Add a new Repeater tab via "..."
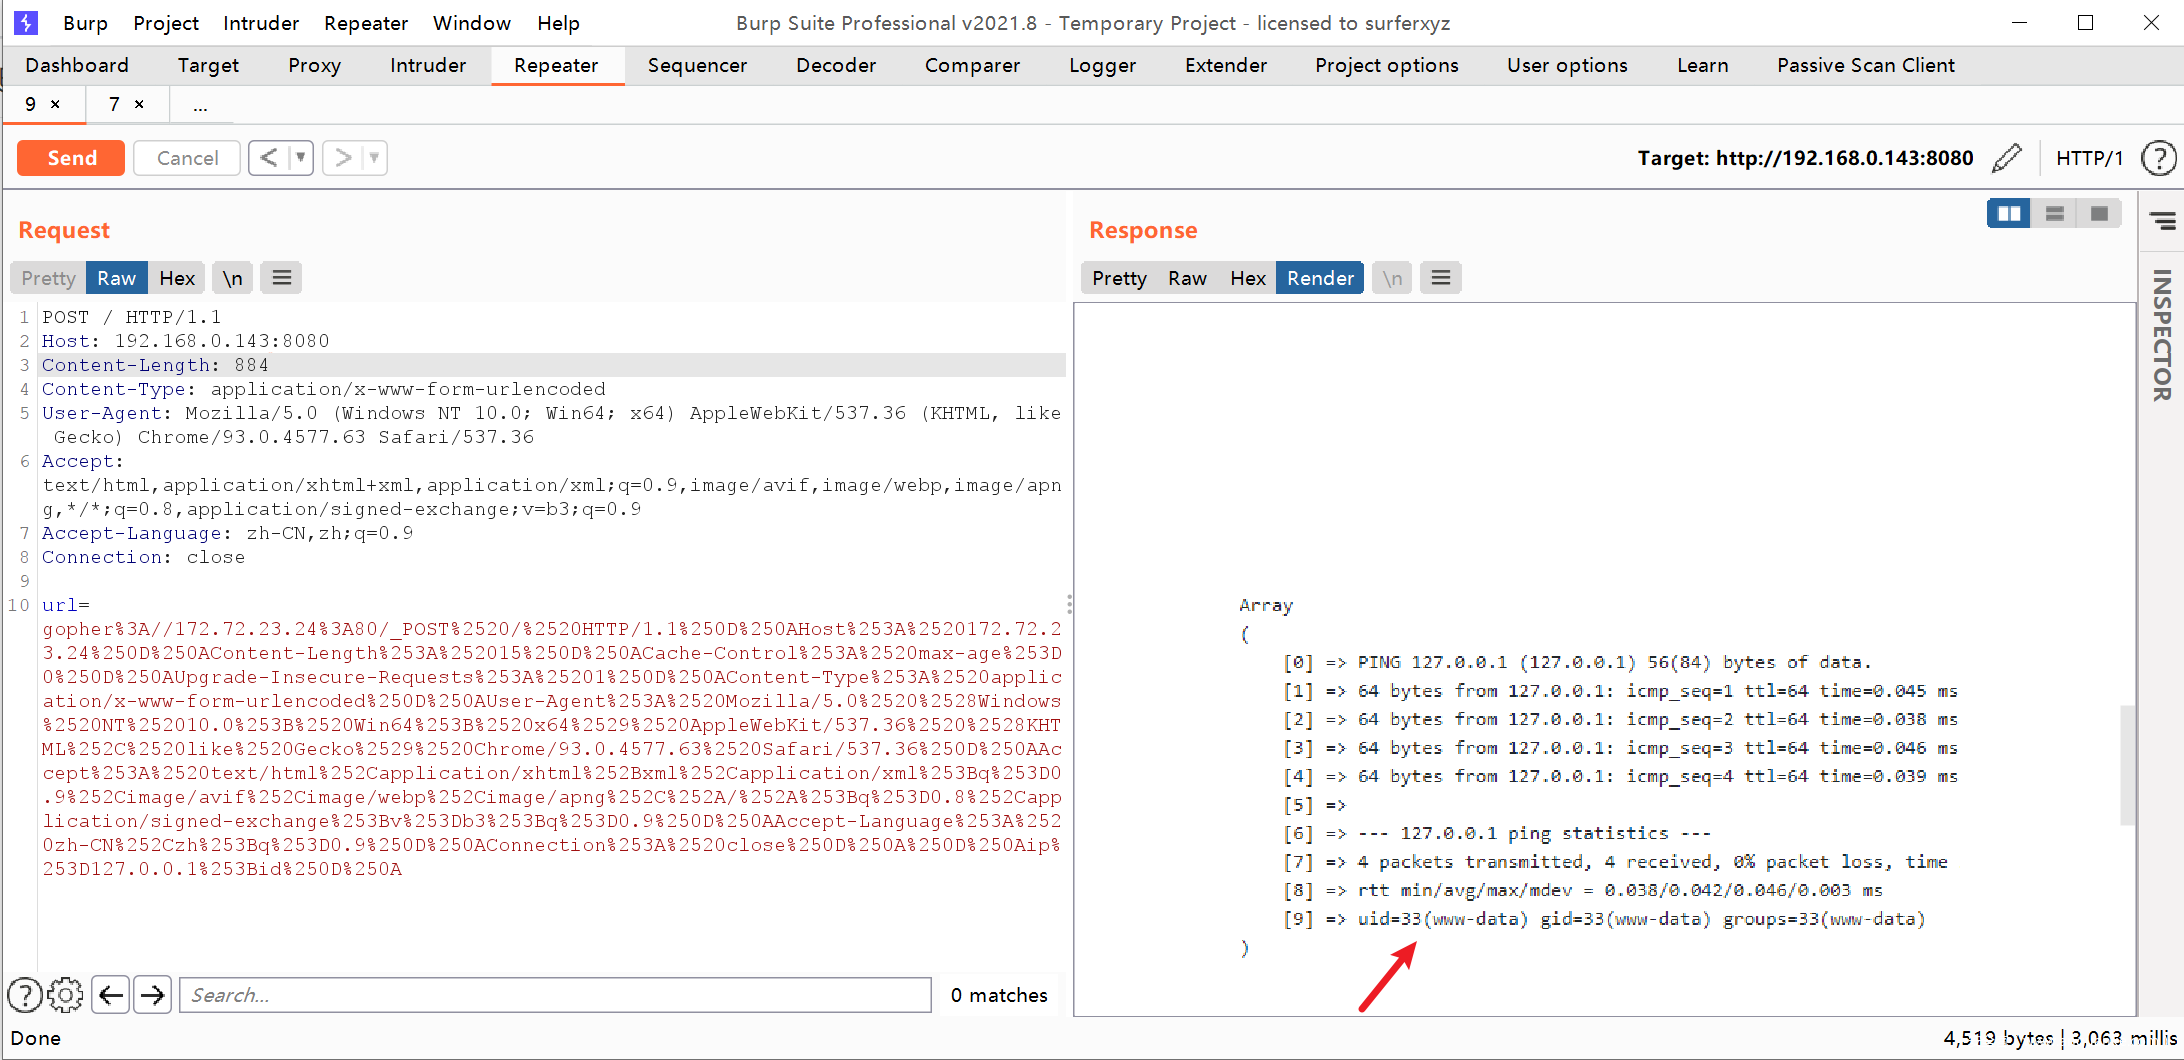Viewport: 2184px width, 1060px height. pyautogui.click(x=201, y=104)
